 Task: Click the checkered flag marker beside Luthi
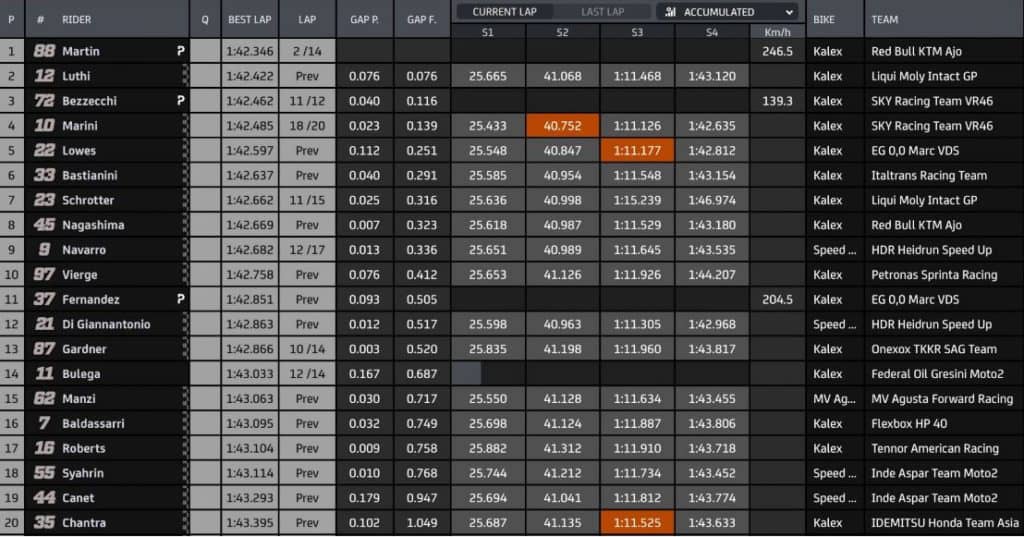click(184, 76)
